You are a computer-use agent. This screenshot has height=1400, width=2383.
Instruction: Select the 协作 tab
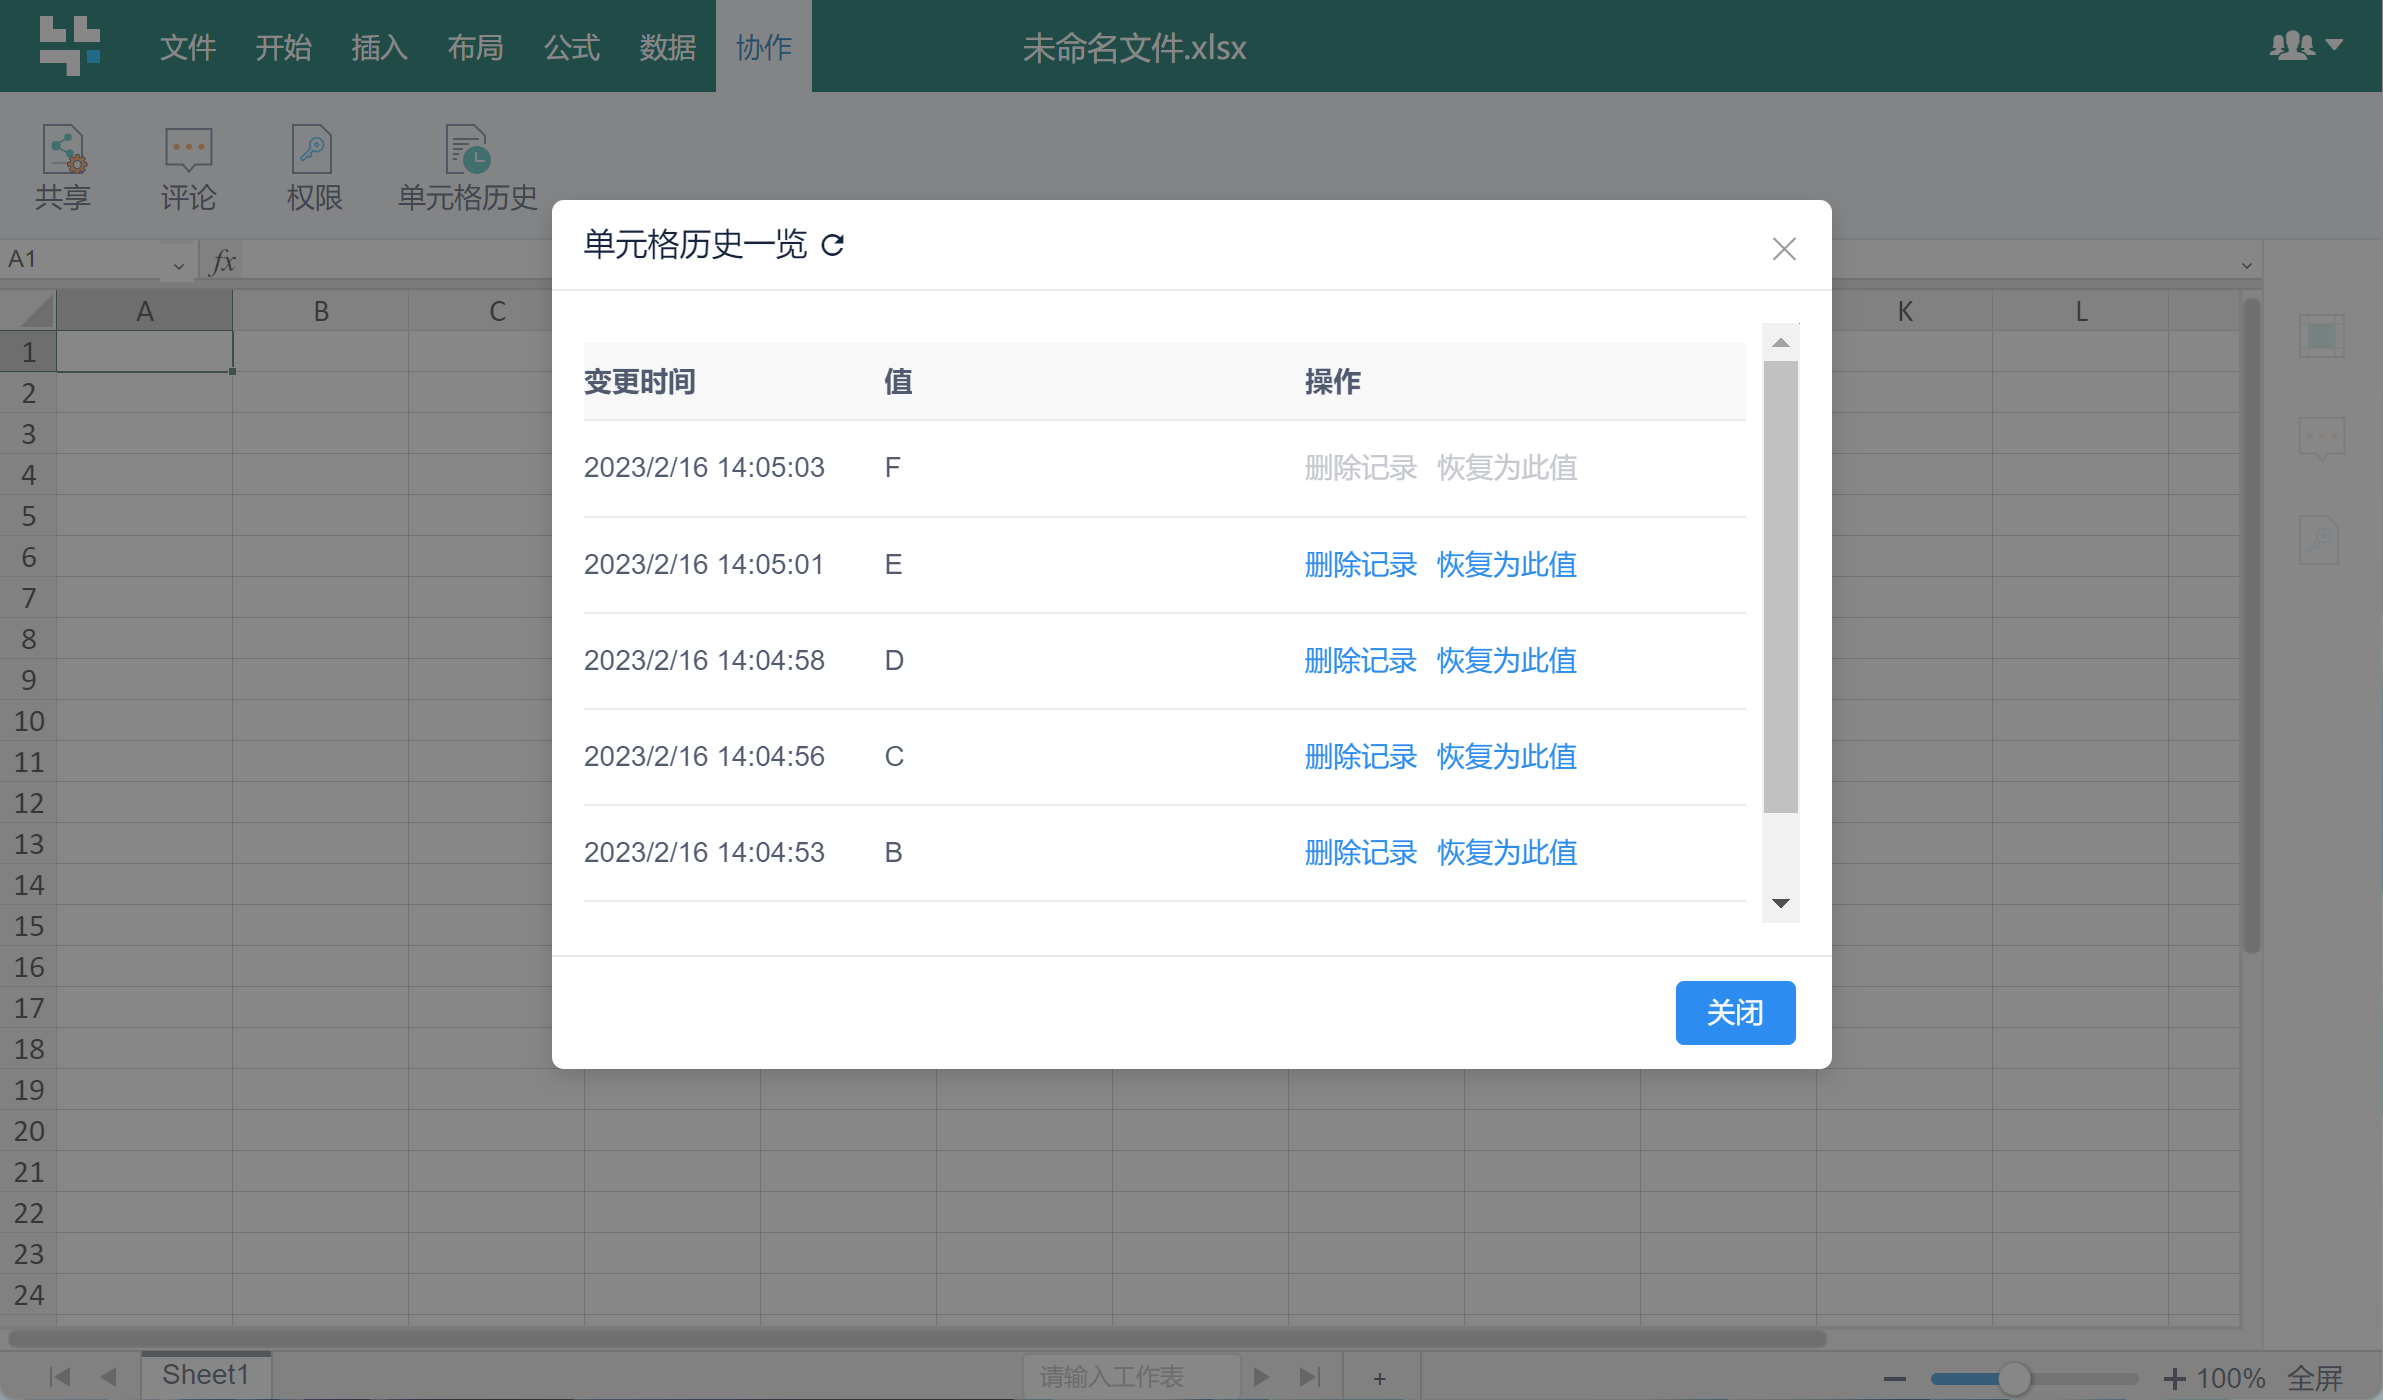tap(764, 47)
